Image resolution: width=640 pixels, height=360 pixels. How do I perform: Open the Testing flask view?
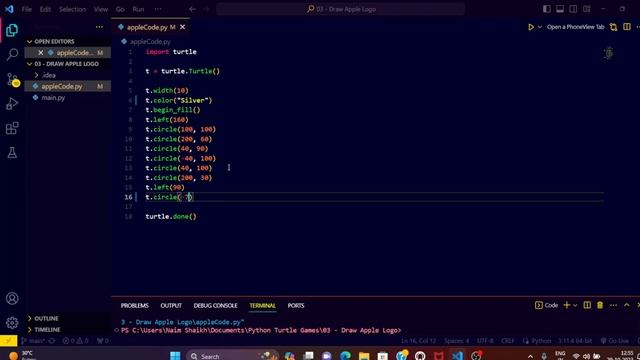point(12,153)
